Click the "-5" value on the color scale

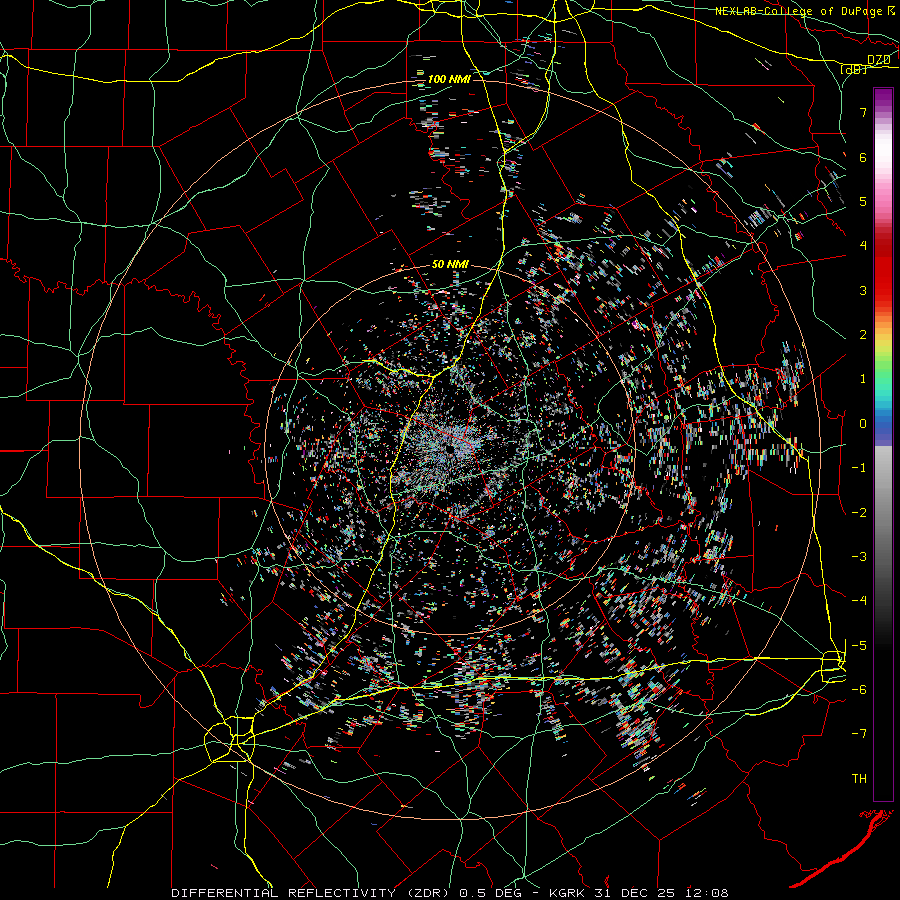point(859,646)
